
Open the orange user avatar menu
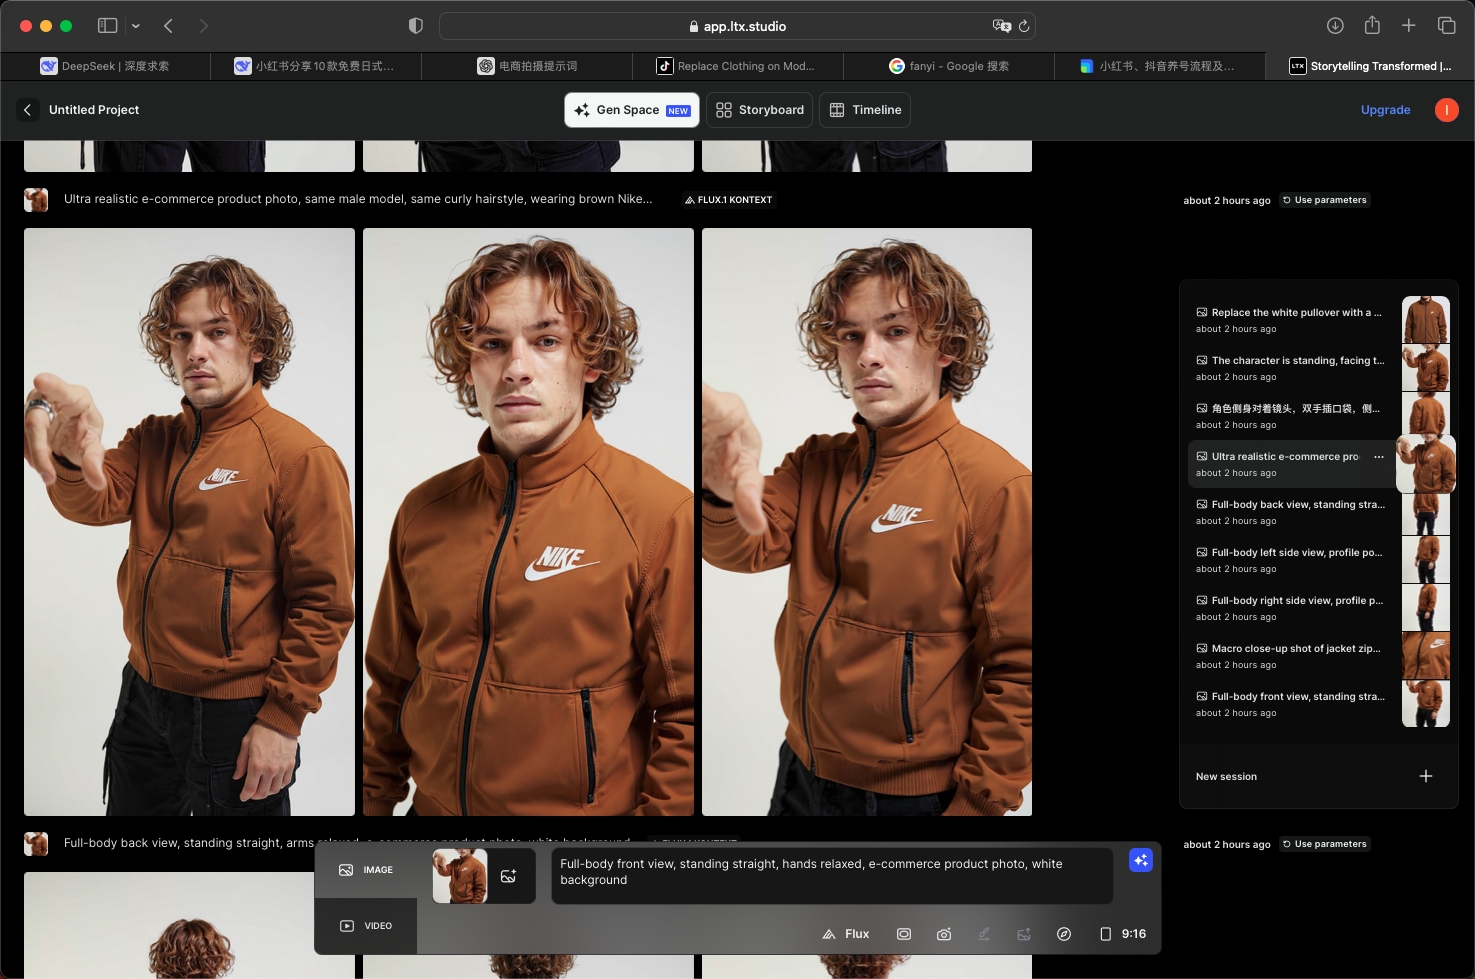click(1446, 110)
